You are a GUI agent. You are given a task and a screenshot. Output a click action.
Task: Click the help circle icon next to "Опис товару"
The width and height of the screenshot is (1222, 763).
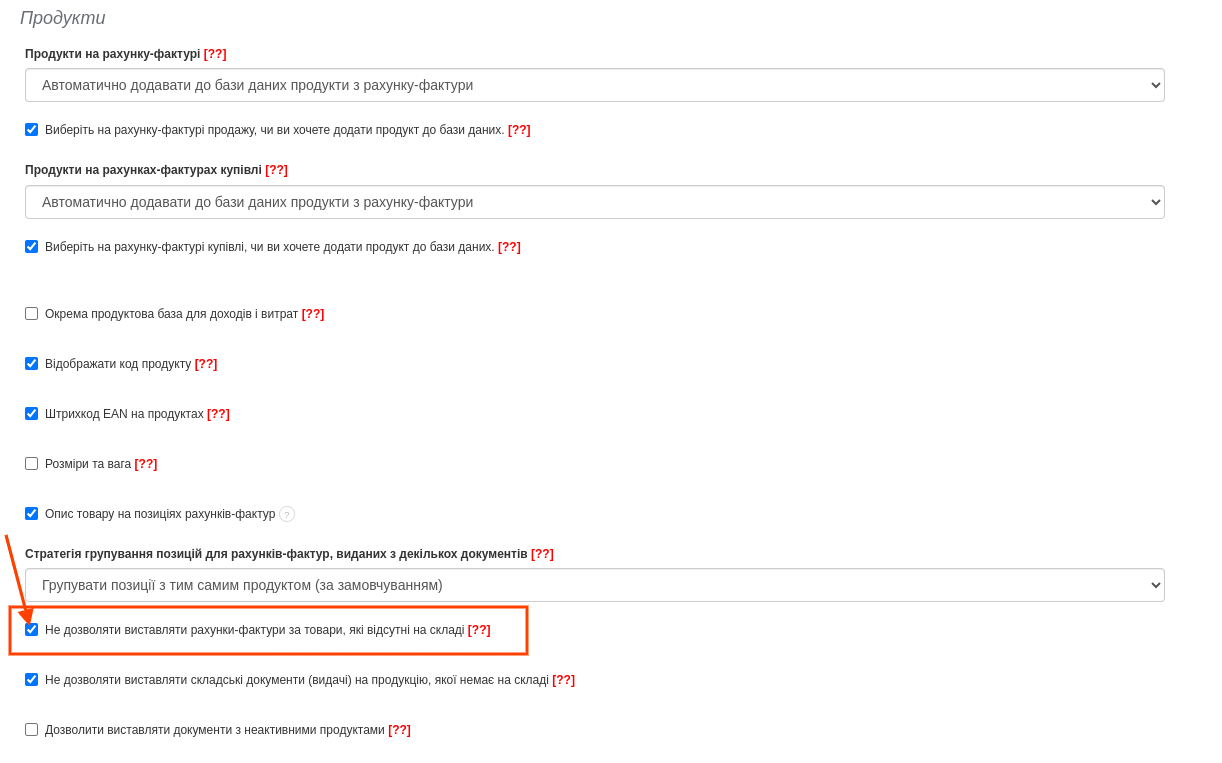[288, 513]
